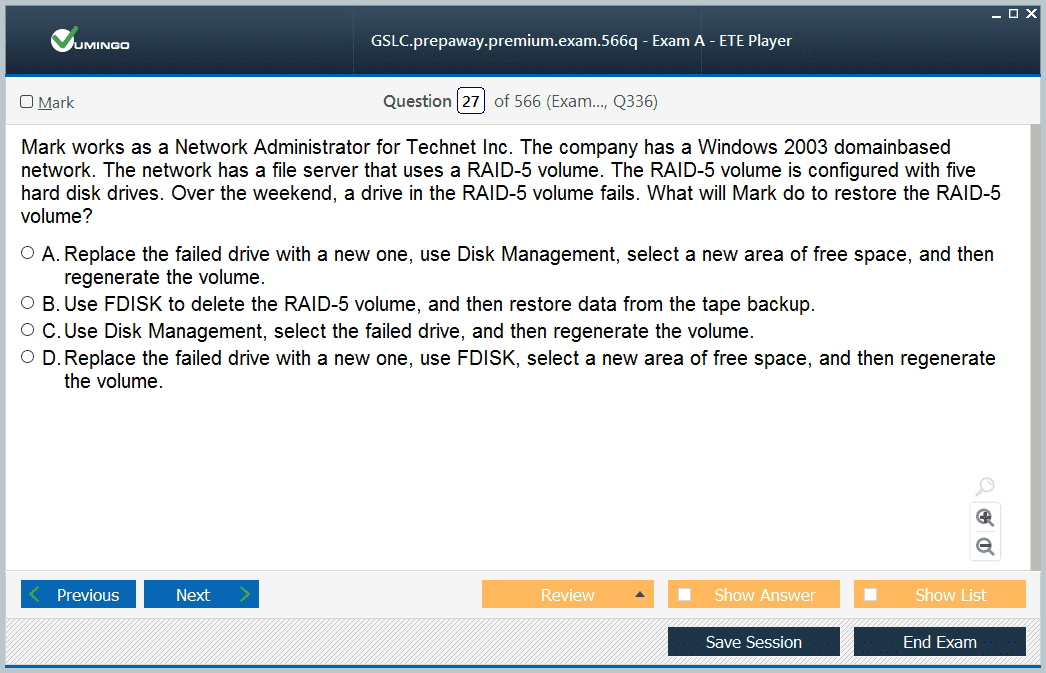
Task: Click answer D text about using FDISK
Action: tap(530, 370)
